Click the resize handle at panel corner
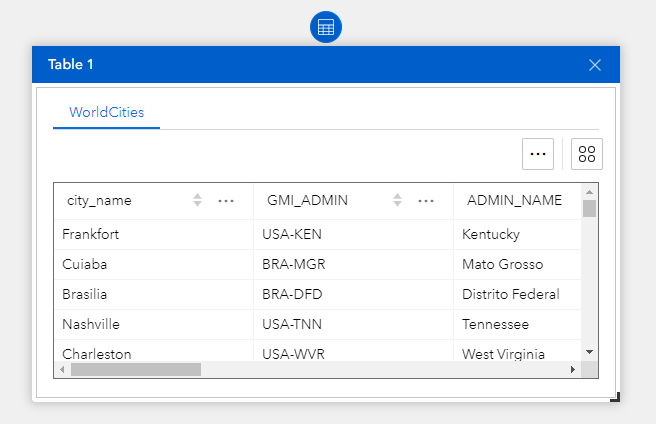The image size is (656, 424). tap(616, 398)
